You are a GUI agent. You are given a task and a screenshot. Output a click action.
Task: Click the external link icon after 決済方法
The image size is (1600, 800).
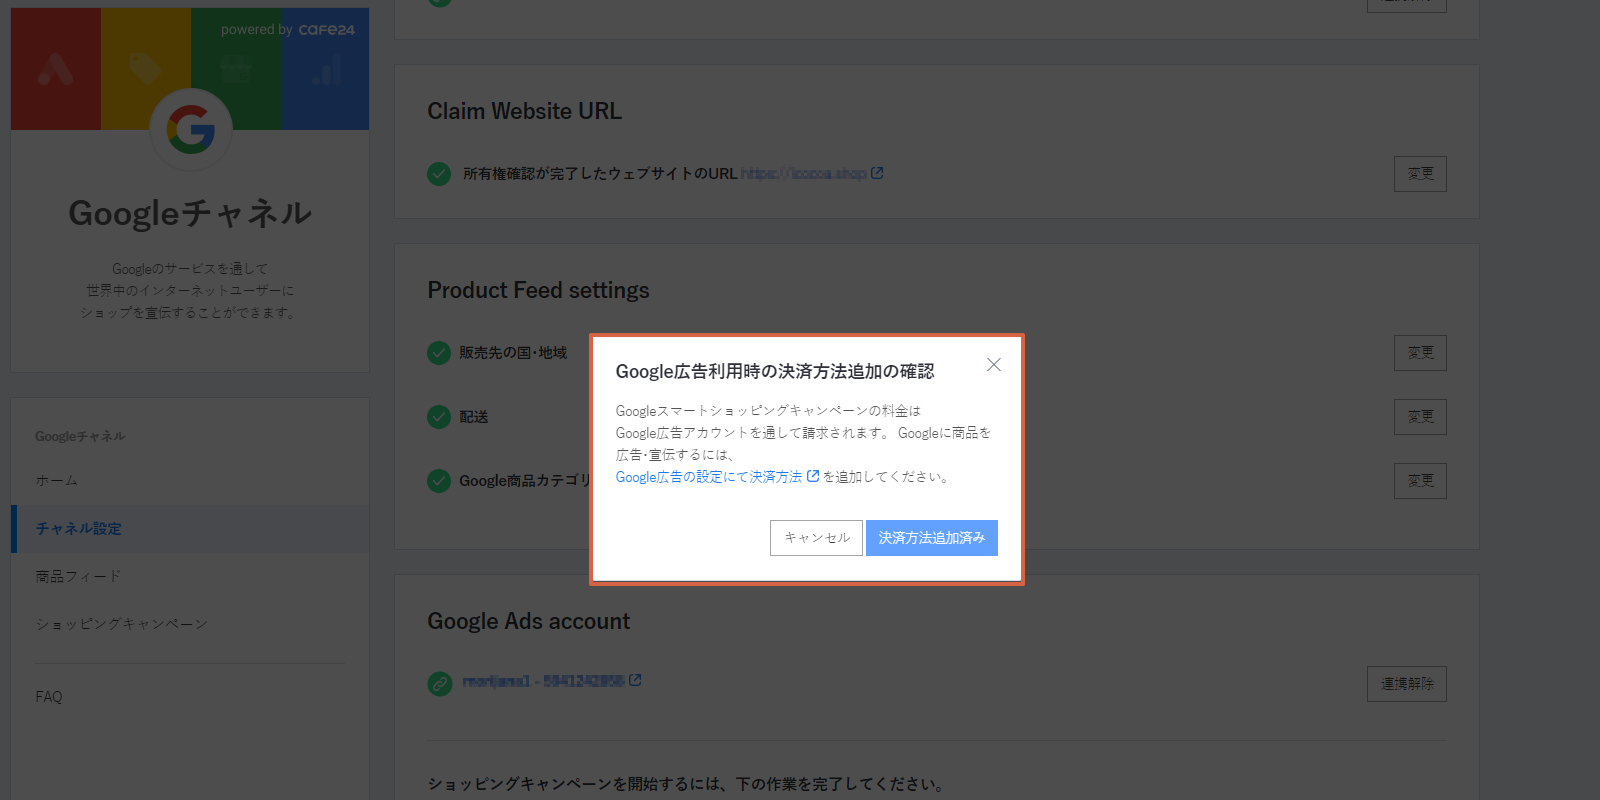813,476
